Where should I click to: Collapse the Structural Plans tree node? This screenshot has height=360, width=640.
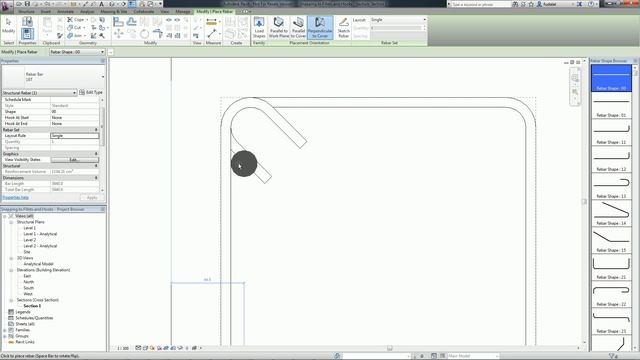coord(11,222)
